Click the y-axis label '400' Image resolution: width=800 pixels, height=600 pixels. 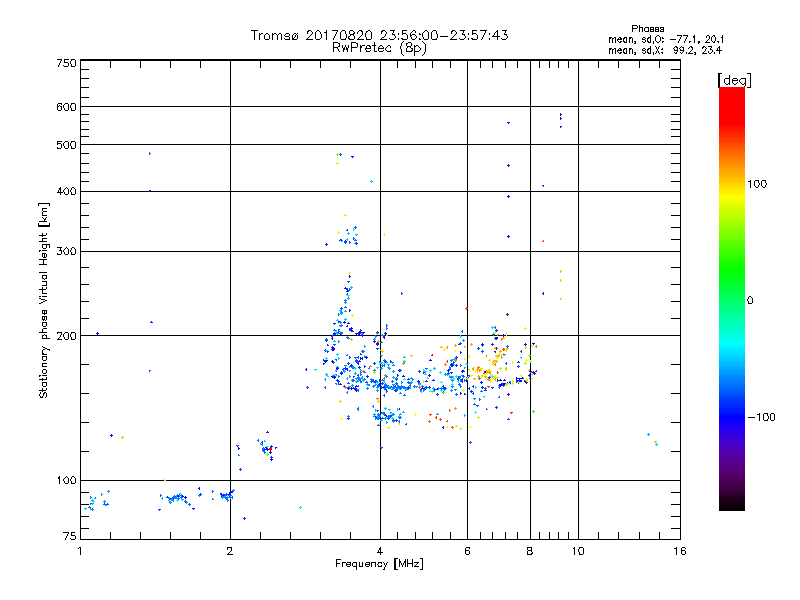(67, 192)
